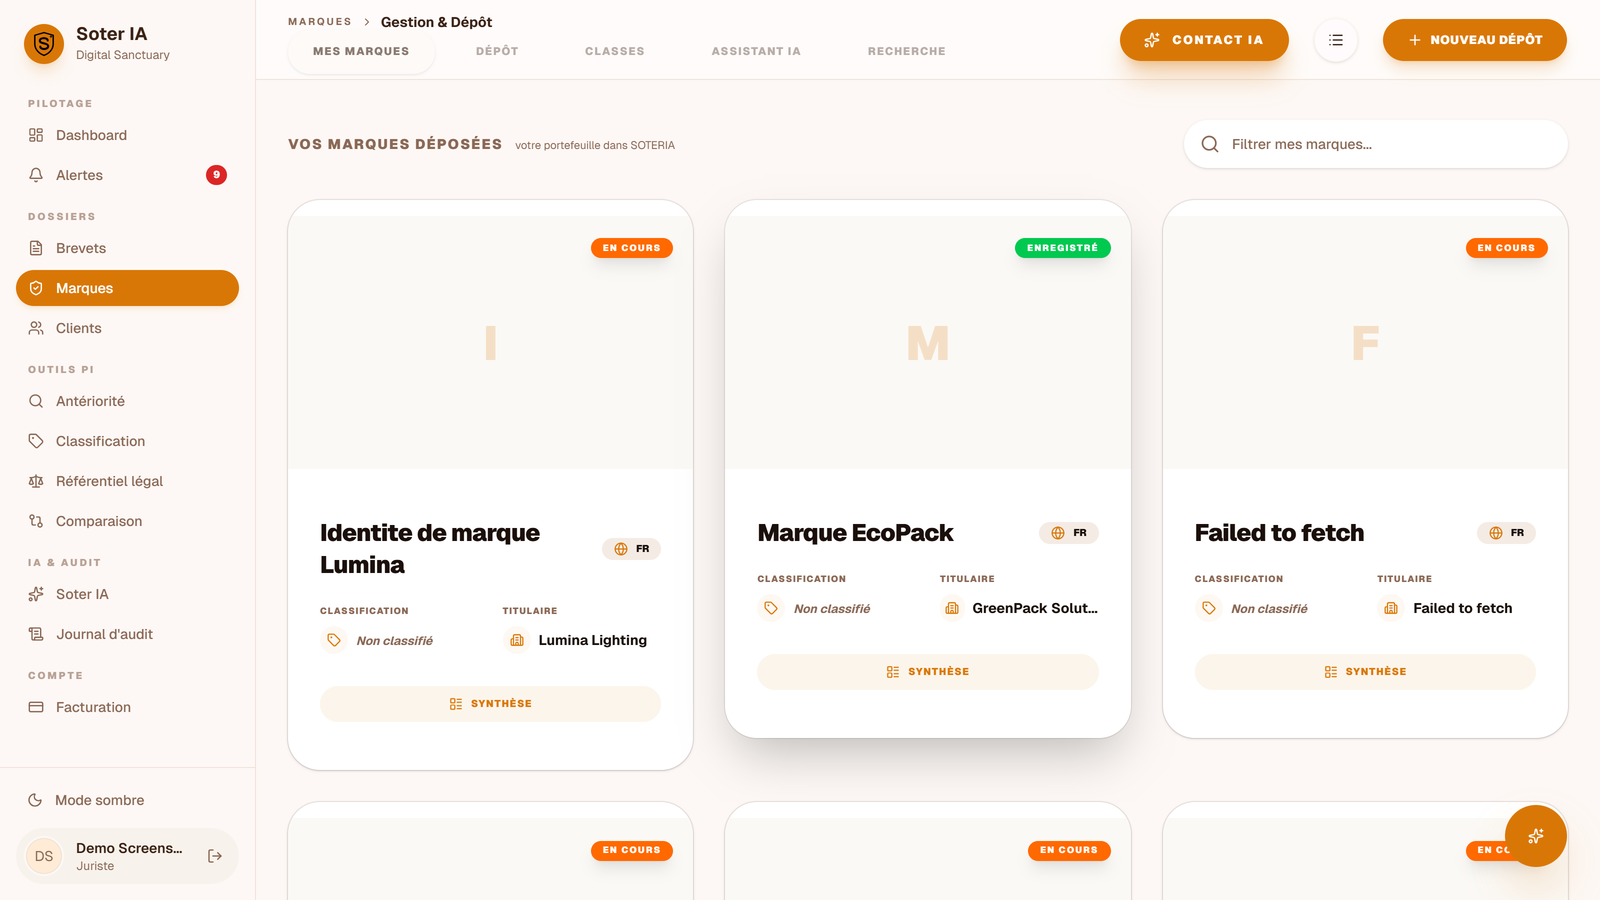Switch to the RECHERCHE tab
Screen dimensions: 1600x900
point(907,51)
